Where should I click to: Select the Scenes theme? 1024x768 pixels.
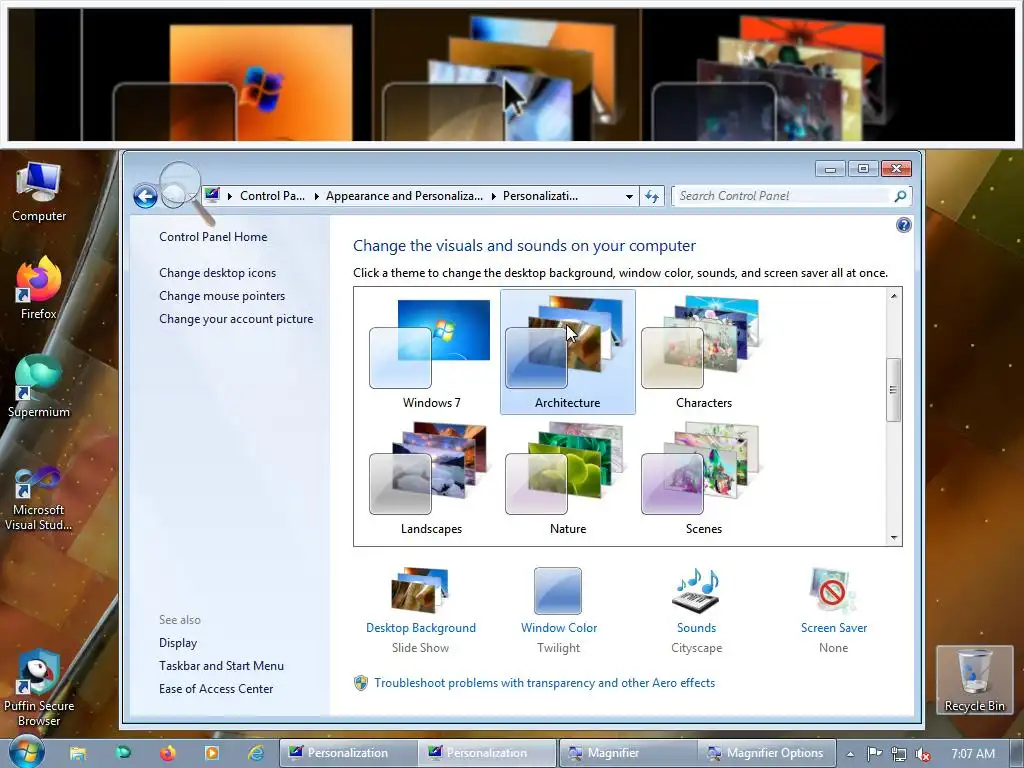[703, 479]
